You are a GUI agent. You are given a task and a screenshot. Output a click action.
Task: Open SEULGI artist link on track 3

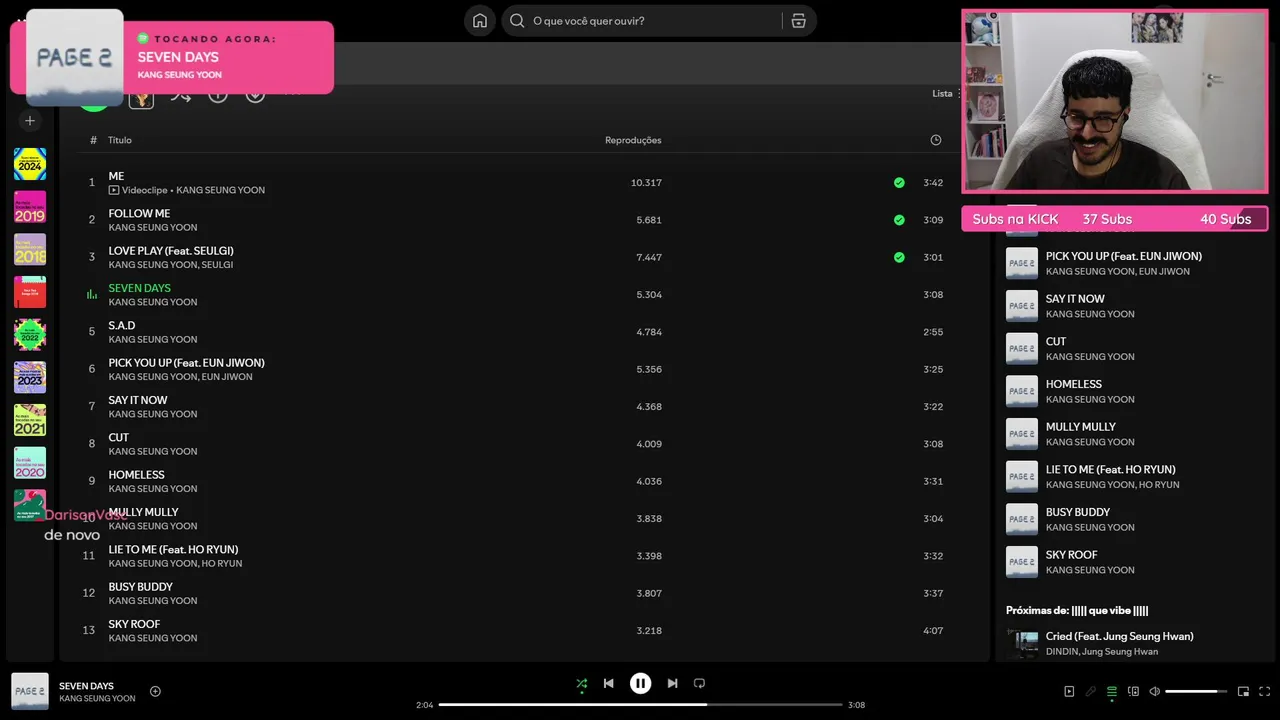tap(217, 265)
